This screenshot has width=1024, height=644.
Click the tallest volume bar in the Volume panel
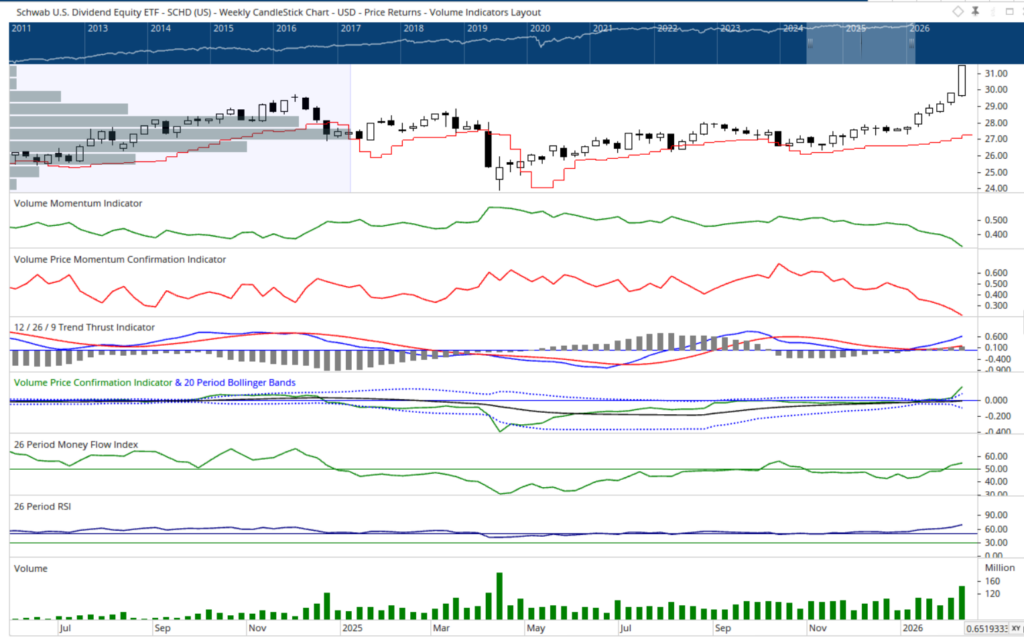click(x=498, y=597)
